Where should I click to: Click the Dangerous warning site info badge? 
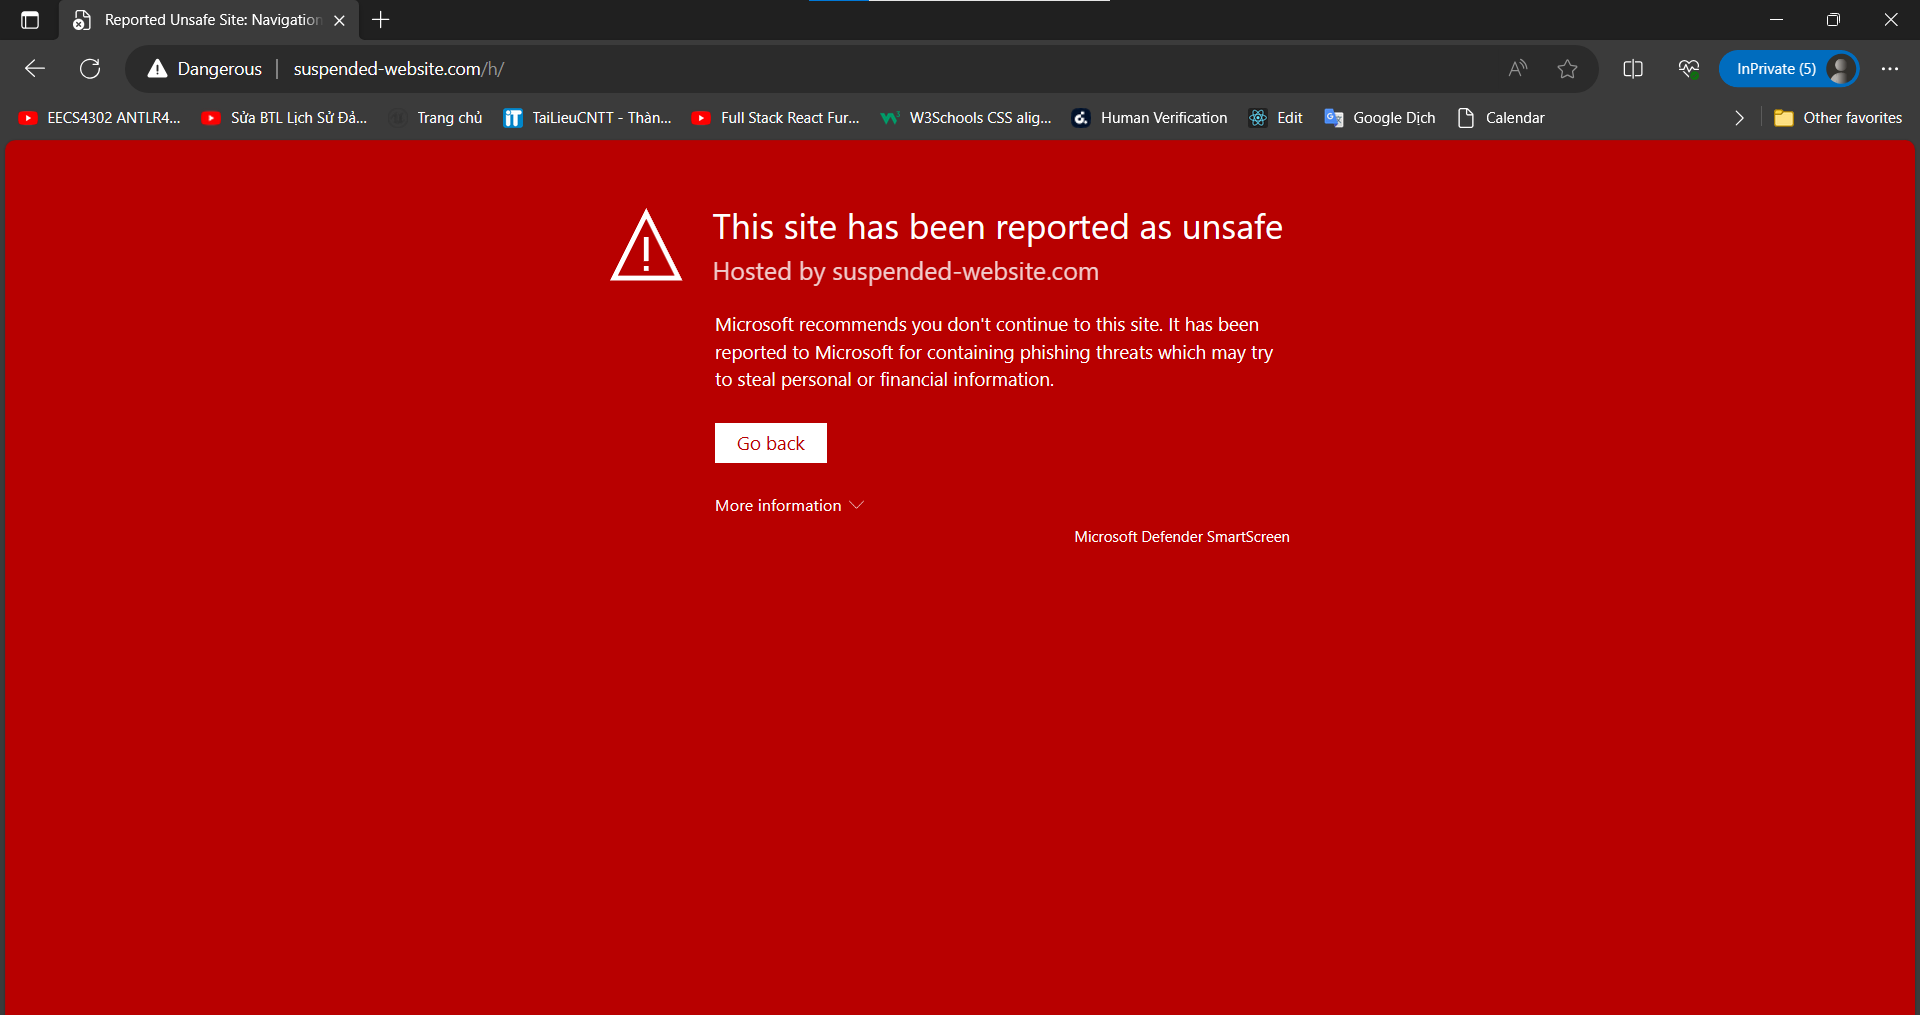click(205, 69)
